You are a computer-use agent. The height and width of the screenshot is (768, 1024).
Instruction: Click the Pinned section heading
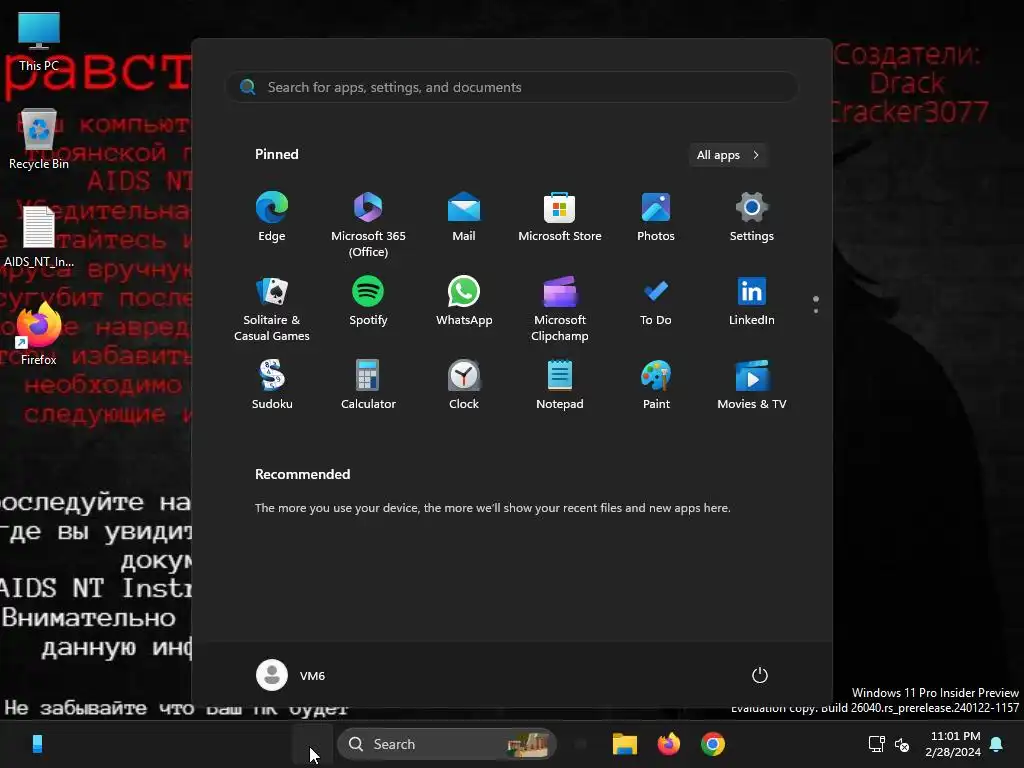click(276, 154)
